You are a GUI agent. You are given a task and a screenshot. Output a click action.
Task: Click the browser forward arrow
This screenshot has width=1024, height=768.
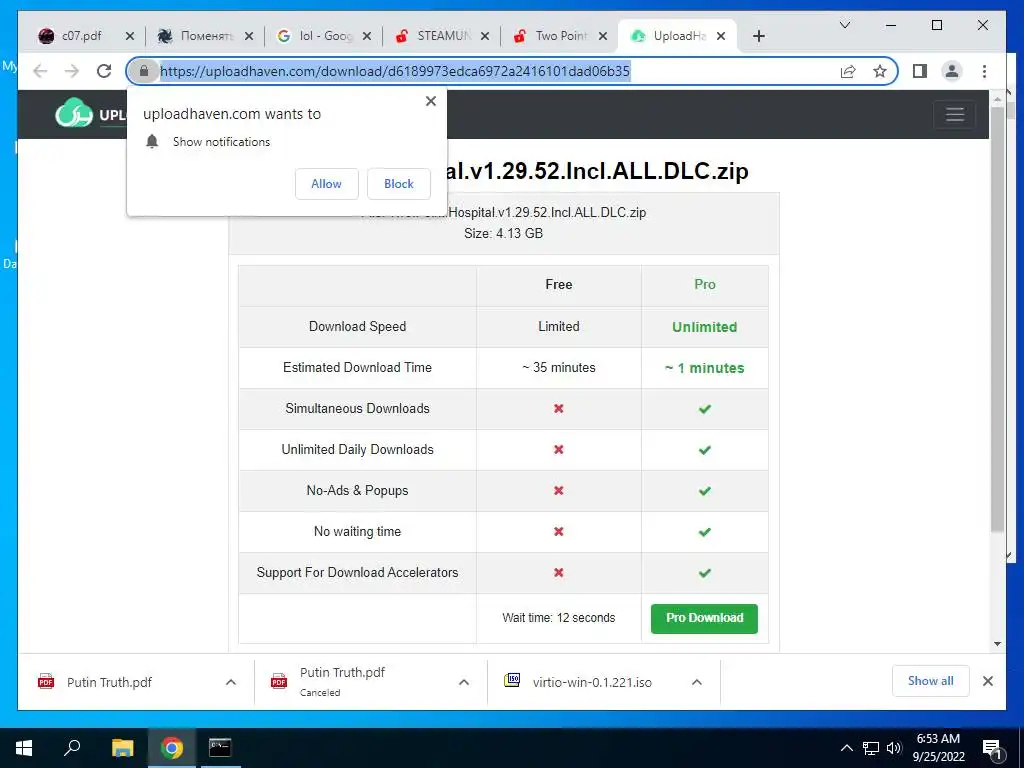(x=72, y=71)
